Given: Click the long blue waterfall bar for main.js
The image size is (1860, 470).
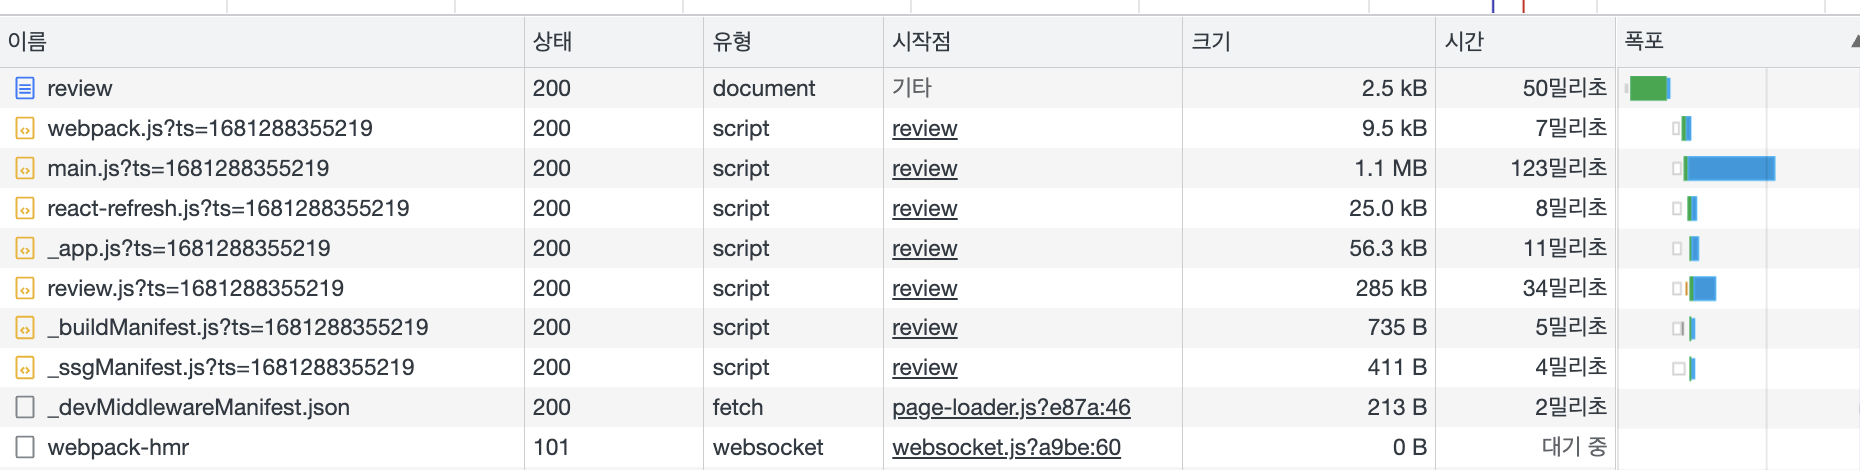Looking at the screenshot, I should point(1731,168).
